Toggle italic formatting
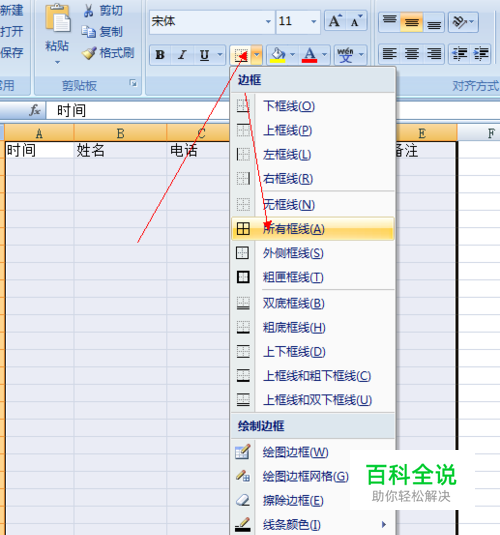The height and width of the screenshot is (535, 500). pos(182,55)
